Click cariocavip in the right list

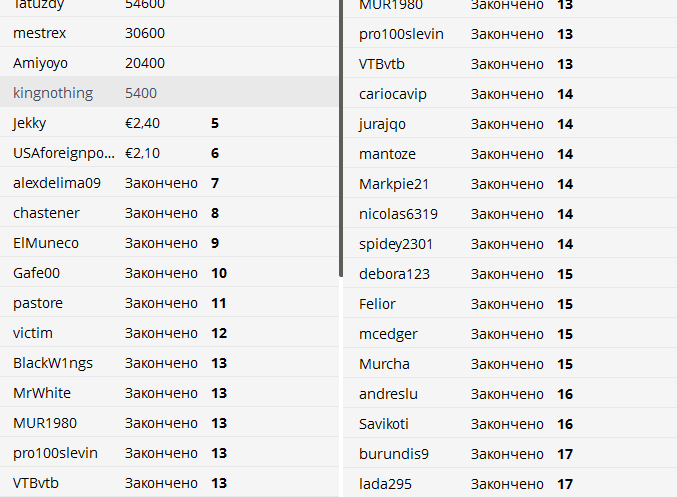point(510,94)
